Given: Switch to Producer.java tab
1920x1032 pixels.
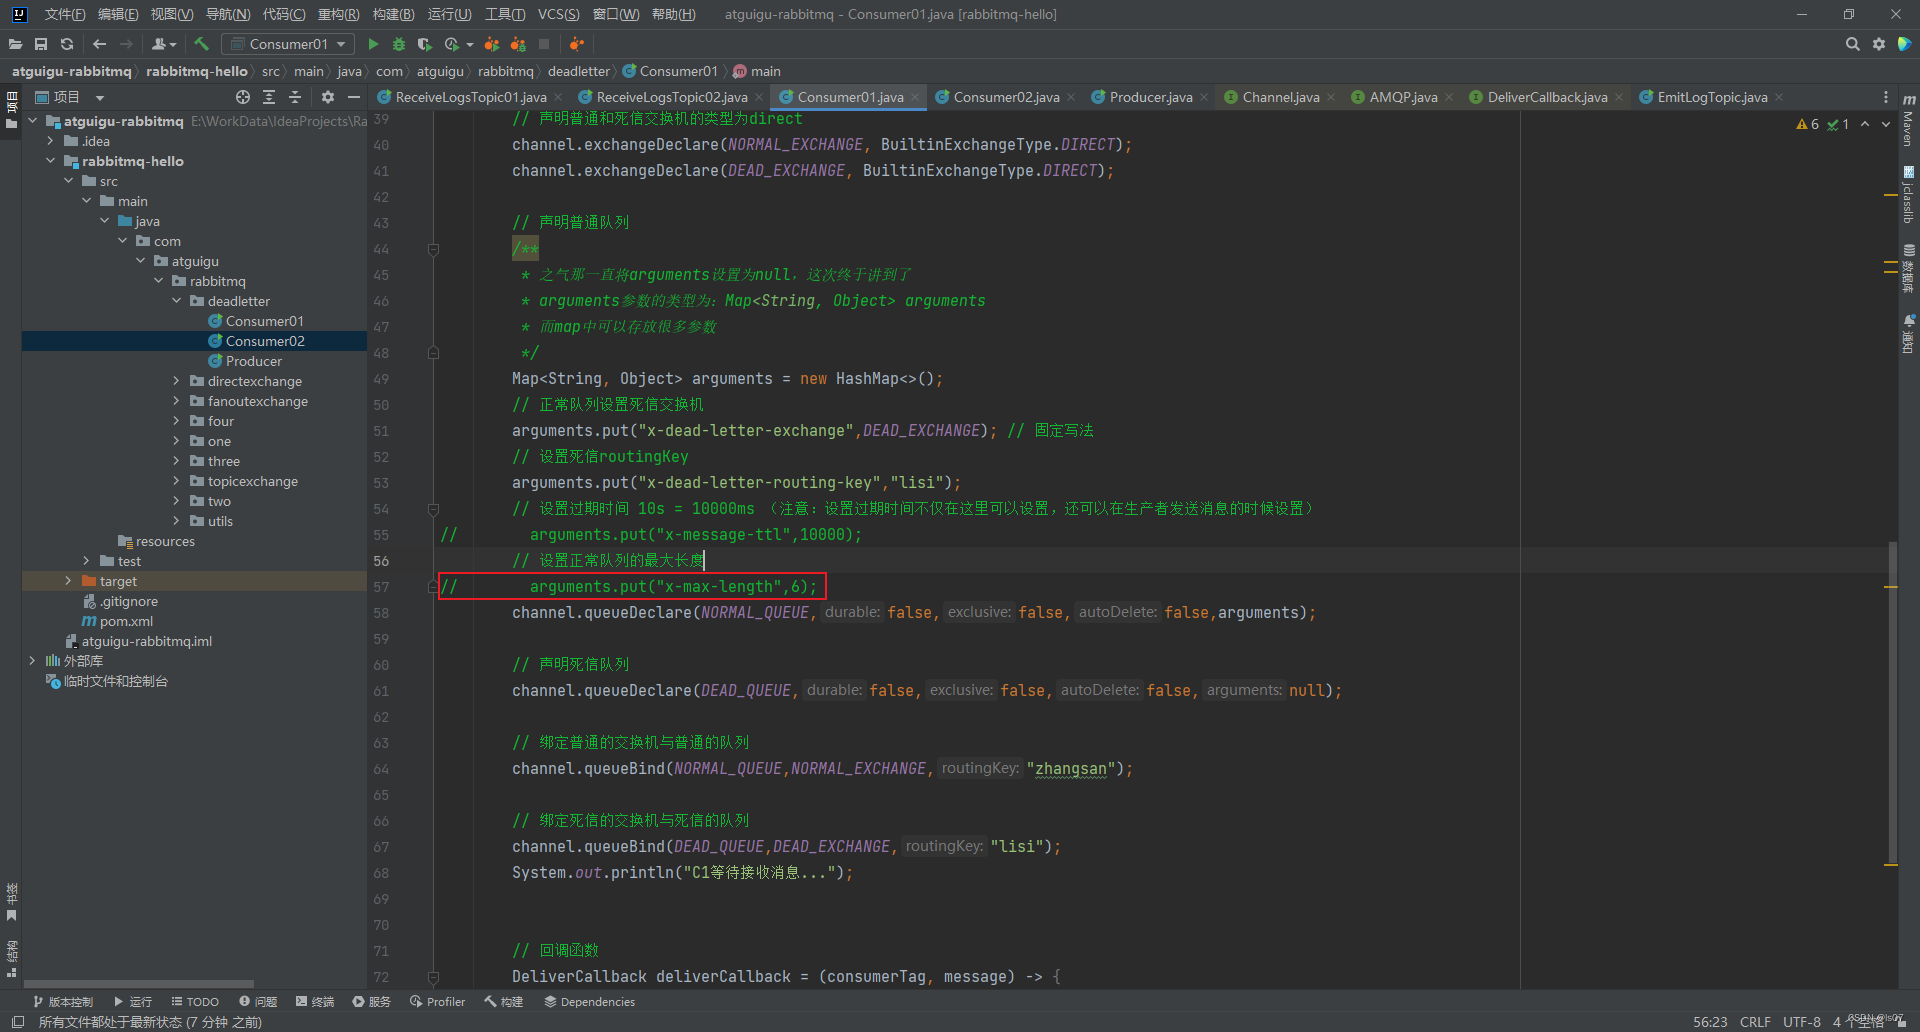Looking at the screenshot, I should [x=1150, y=97].
